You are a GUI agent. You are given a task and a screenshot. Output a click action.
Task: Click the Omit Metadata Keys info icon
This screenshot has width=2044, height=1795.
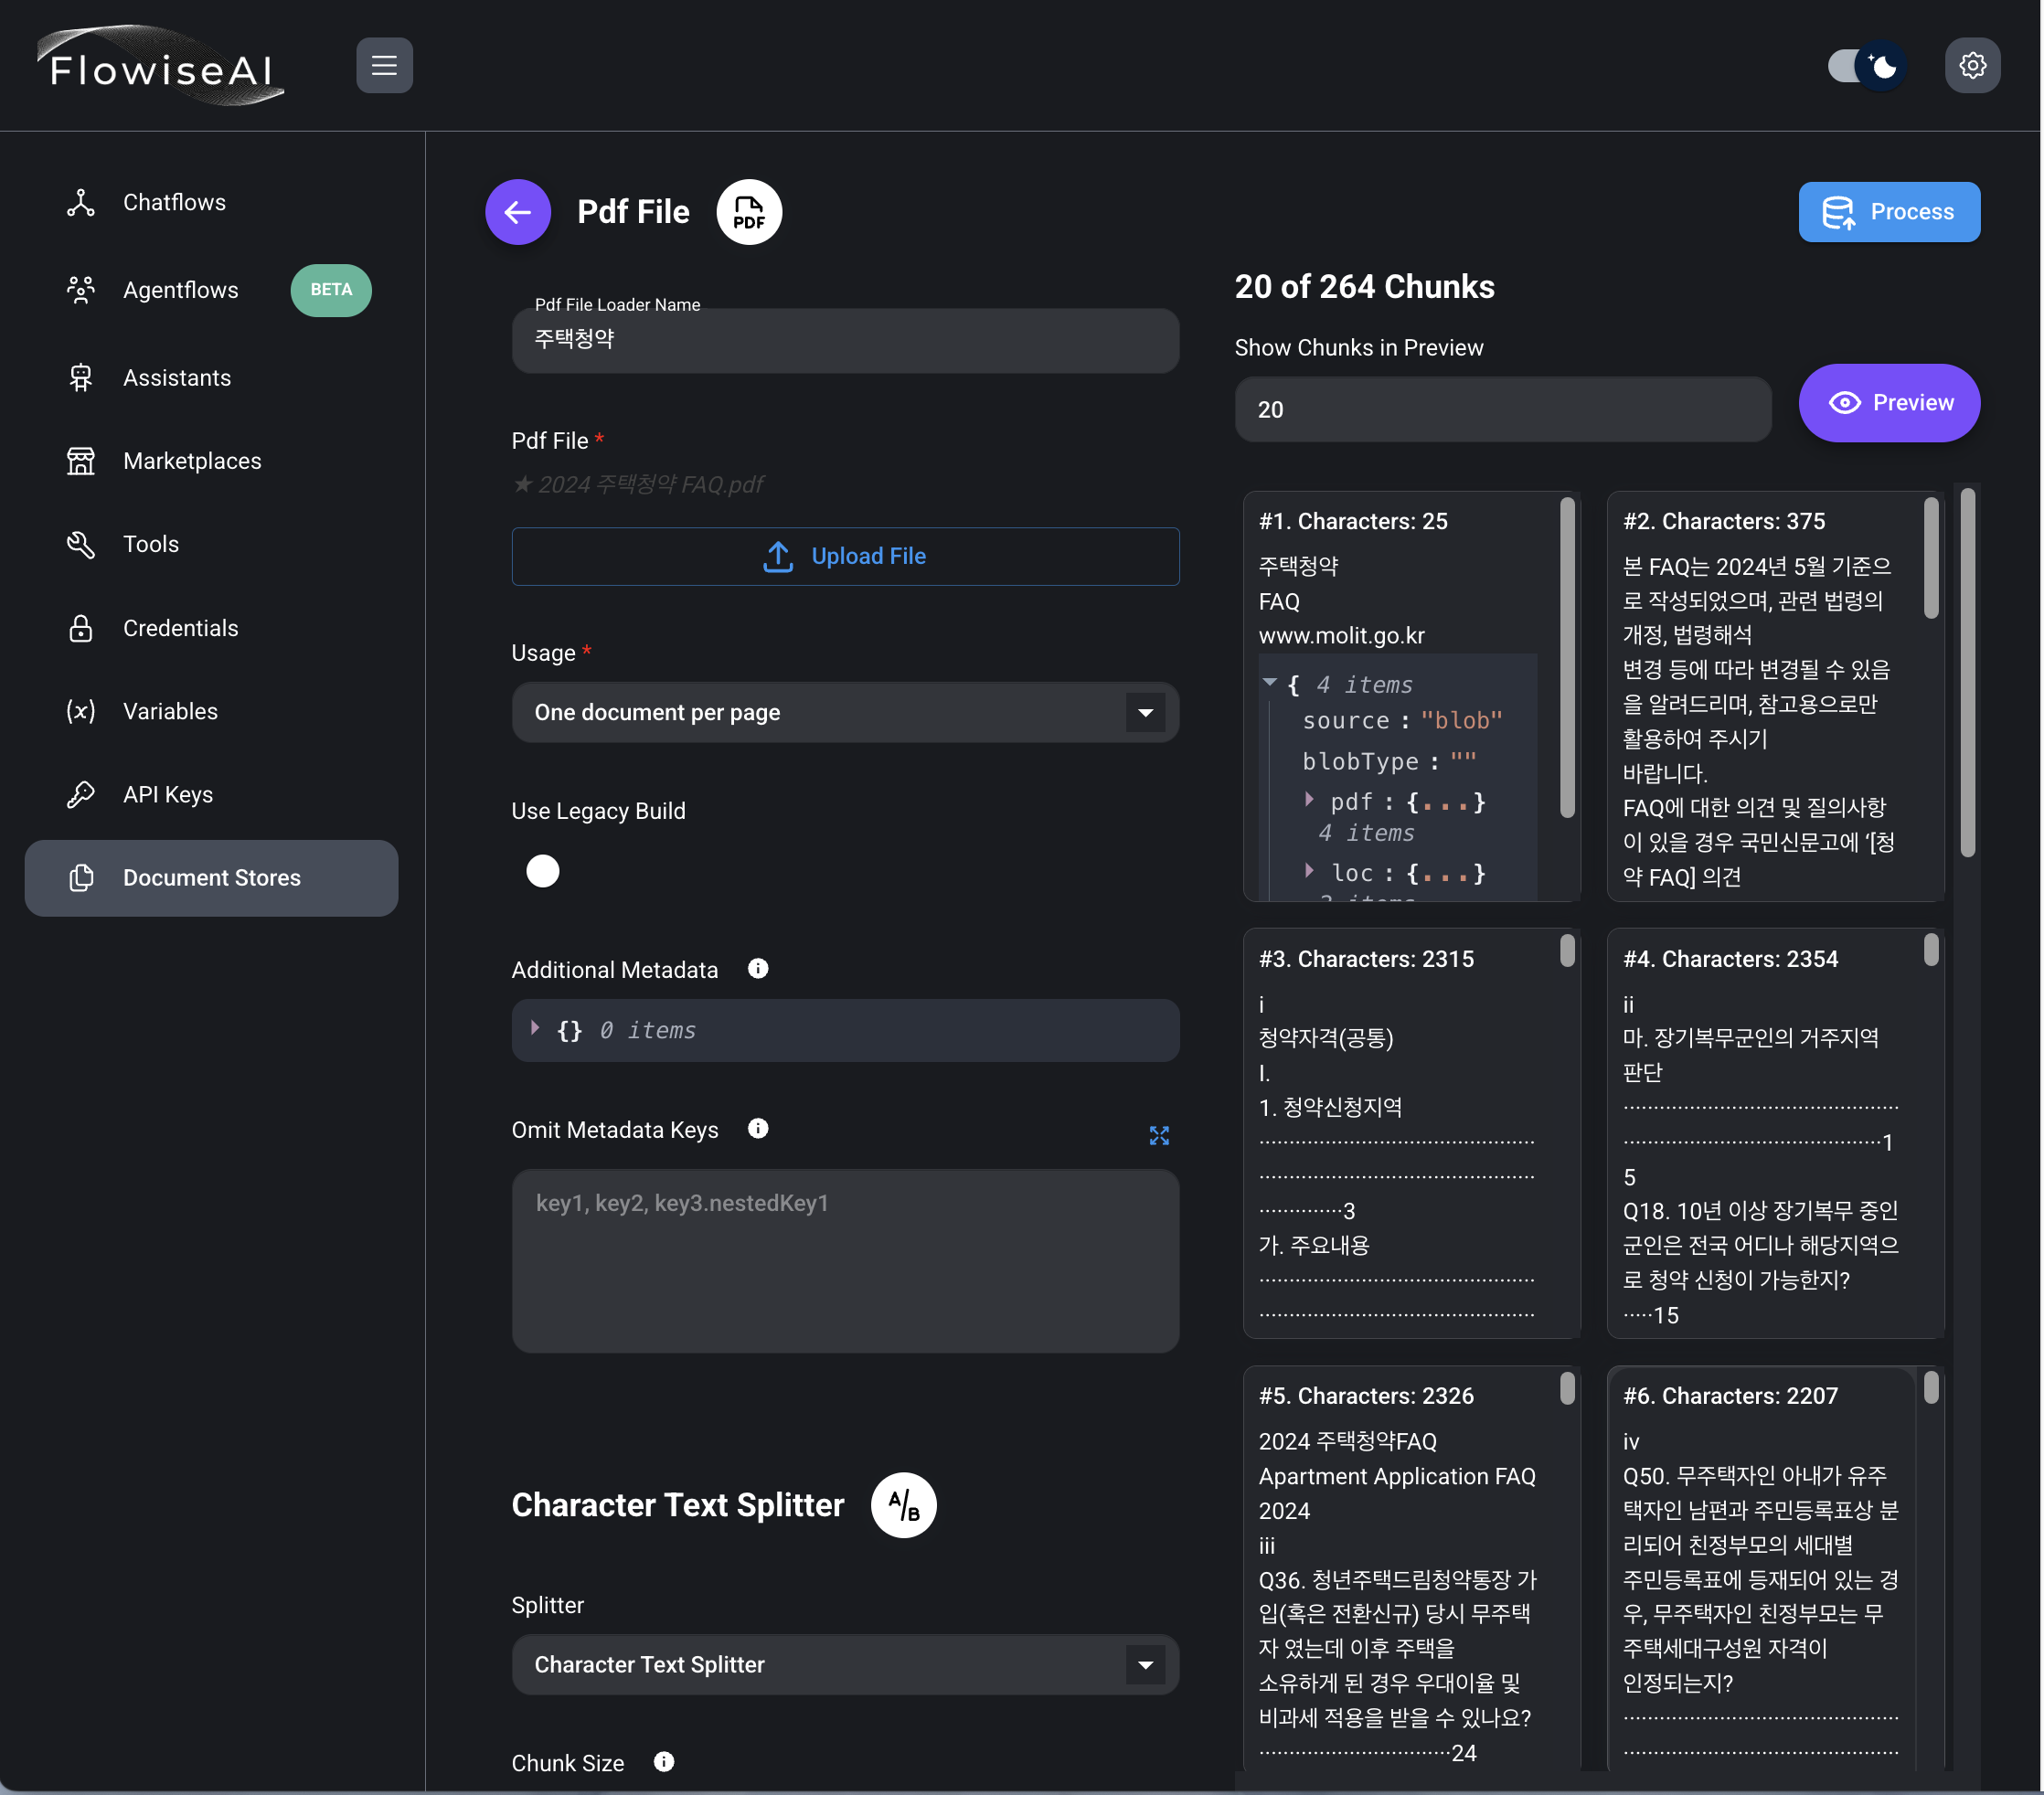758,1128
